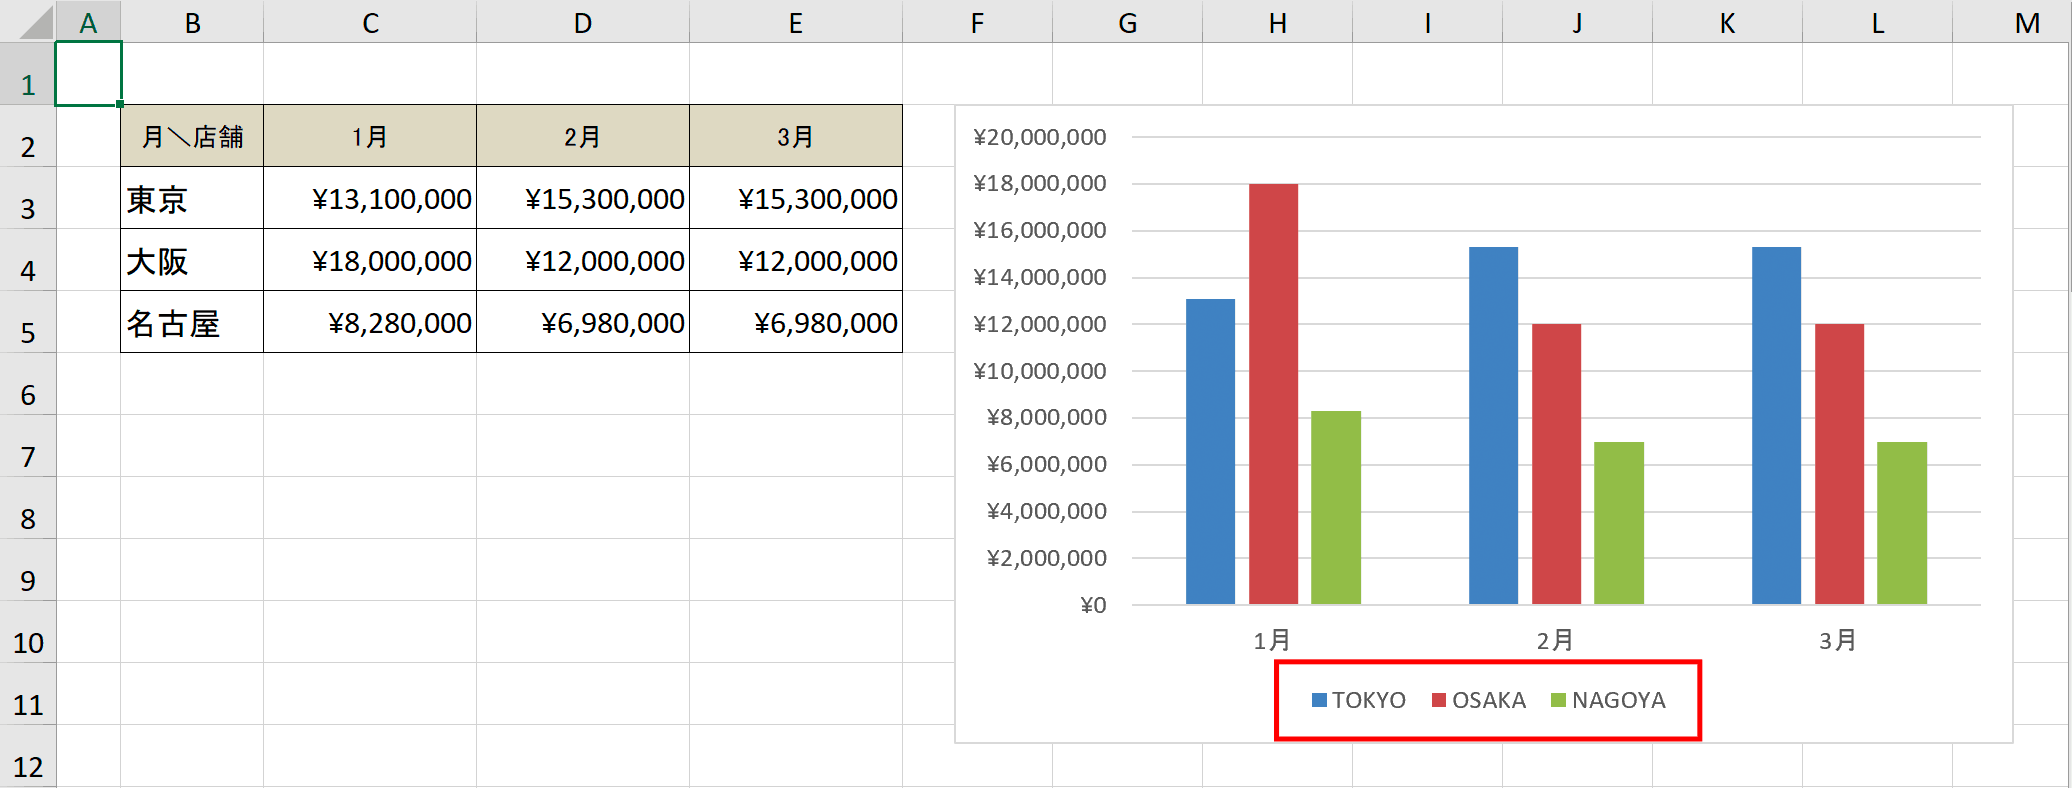Select the blue TOKYO bar for 2月
2072x788 pixels.
coord(1493,425)
